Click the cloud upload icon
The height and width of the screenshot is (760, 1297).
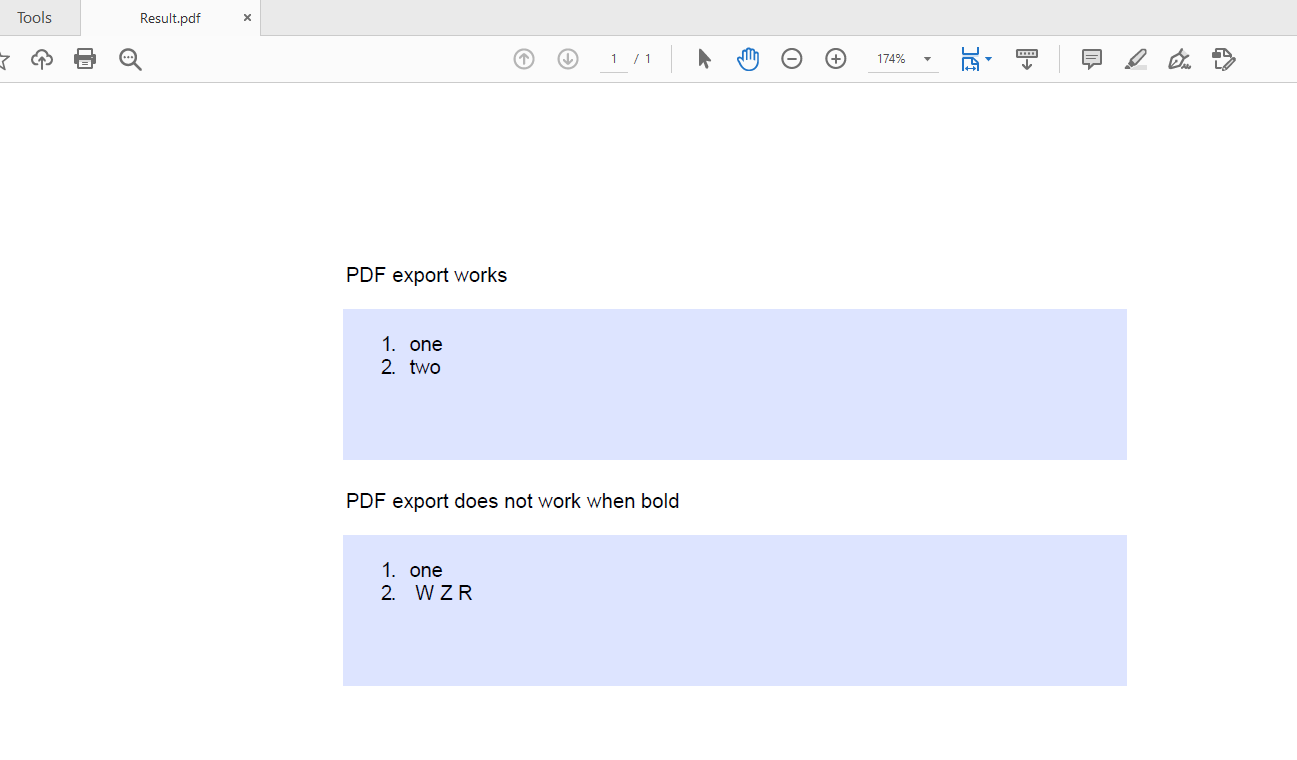tap(42, 59)
